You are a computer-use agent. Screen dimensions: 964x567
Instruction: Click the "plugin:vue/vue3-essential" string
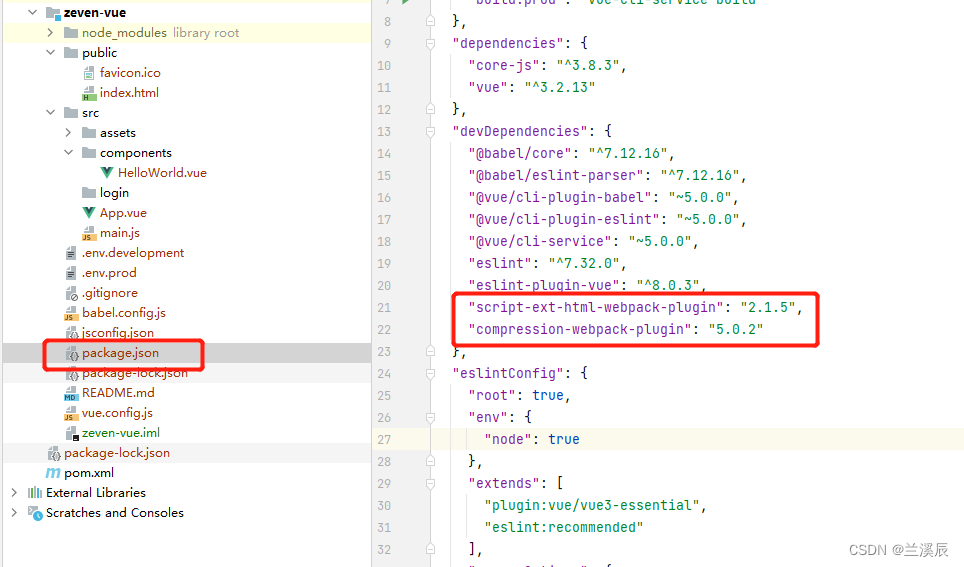592,506
